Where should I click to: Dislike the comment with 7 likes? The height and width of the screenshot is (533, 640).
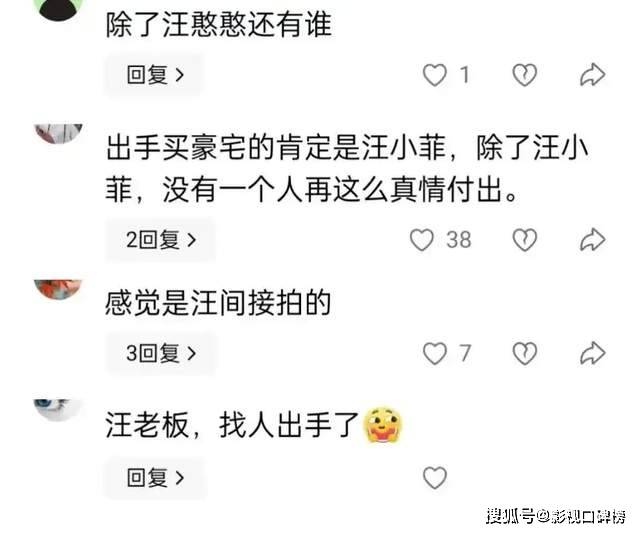coord(524,353)
